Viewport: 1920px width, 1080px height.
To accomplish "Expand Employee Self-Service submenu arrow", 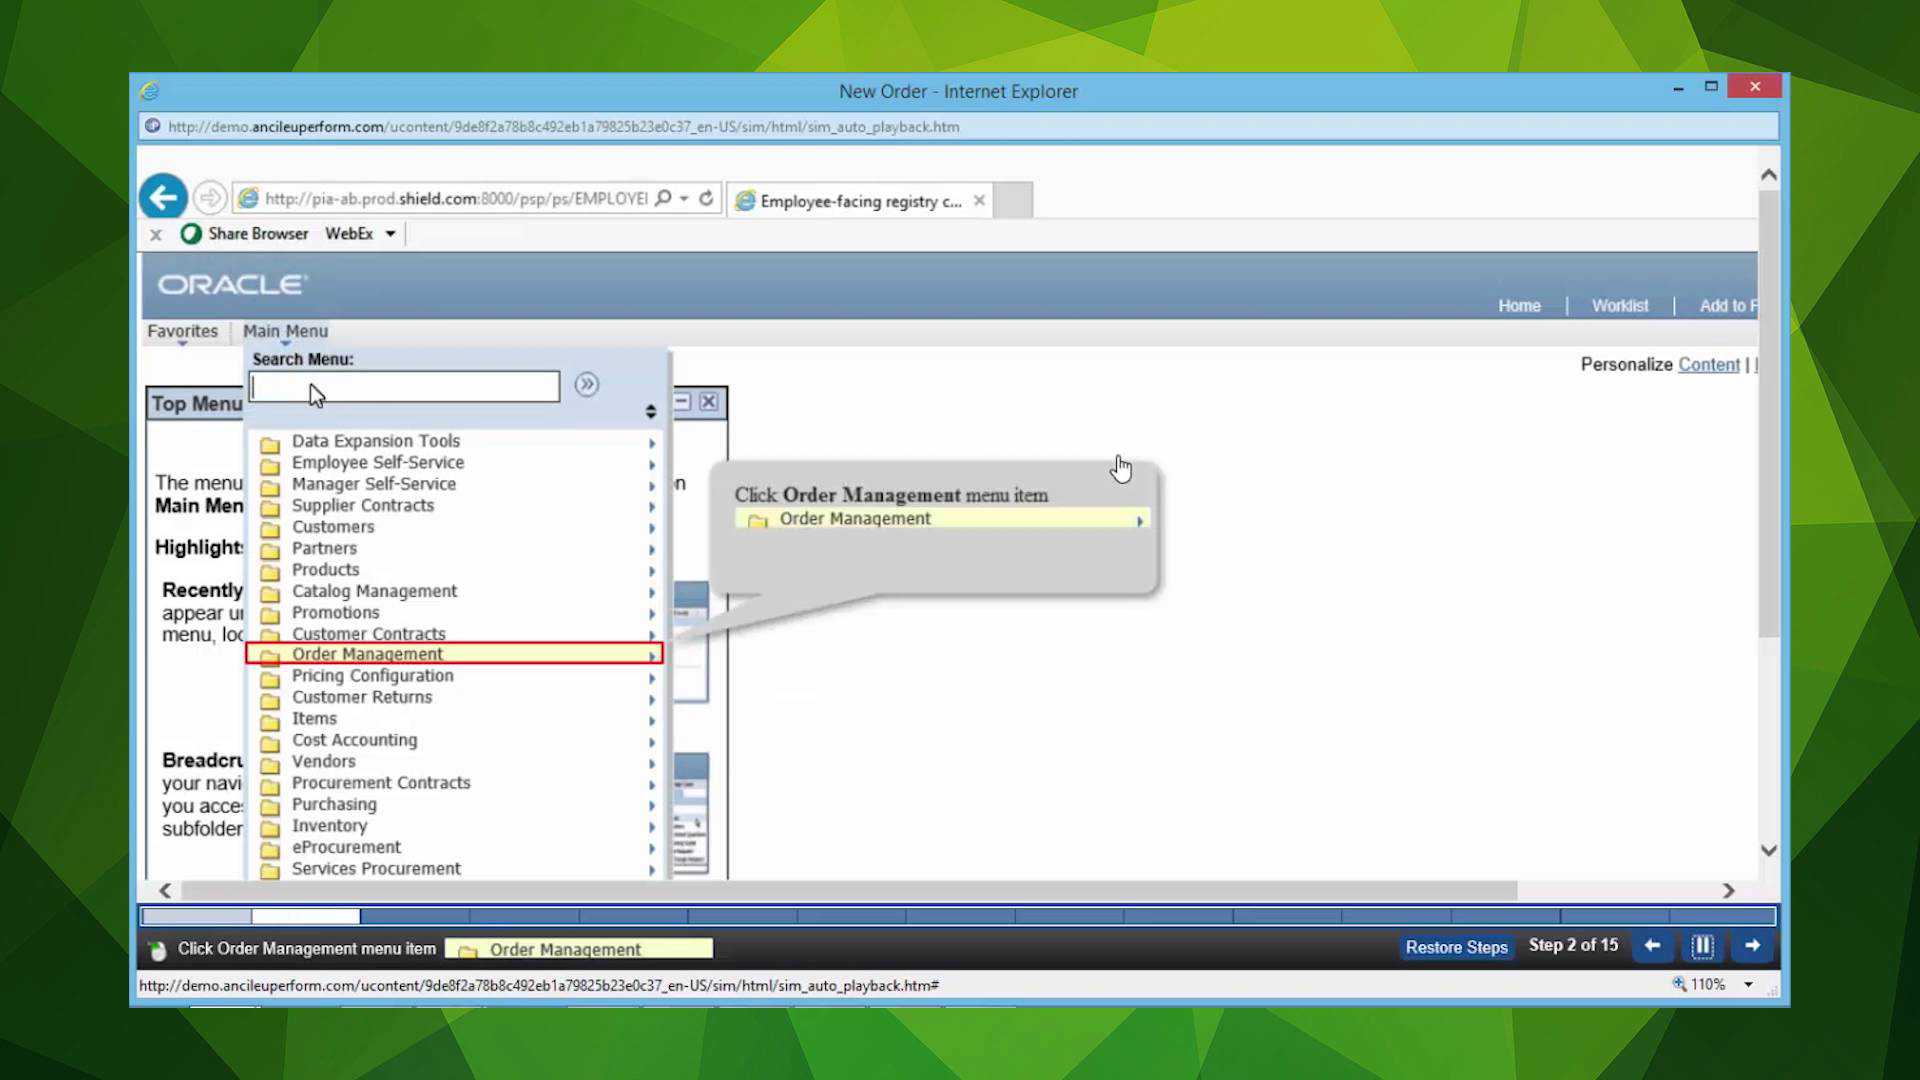I will click(651, 464).
